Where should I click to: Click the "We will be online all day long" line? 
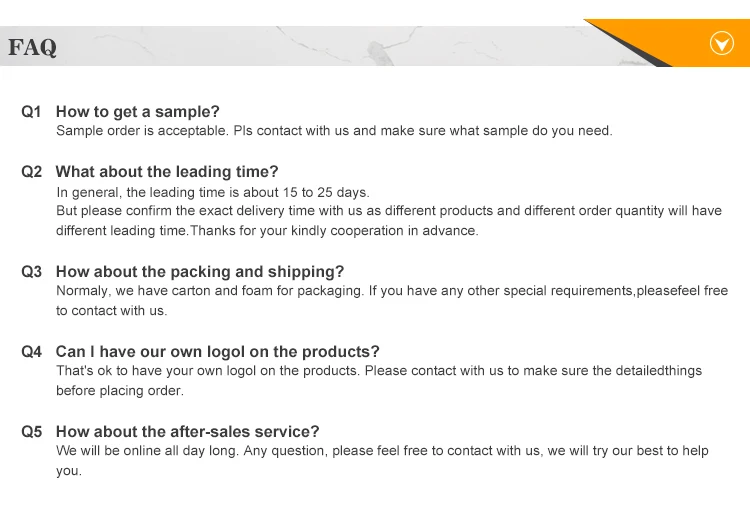(x=382, y=451)
